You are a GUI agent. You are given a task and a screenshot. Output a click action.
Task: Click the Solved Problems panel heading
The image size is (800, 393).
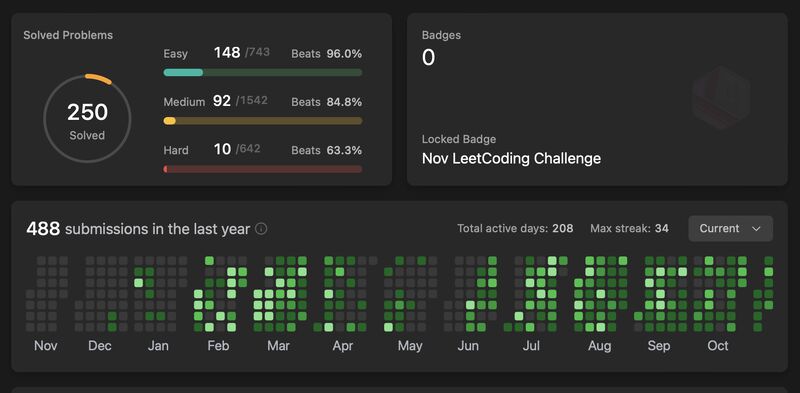click(68, 35)
